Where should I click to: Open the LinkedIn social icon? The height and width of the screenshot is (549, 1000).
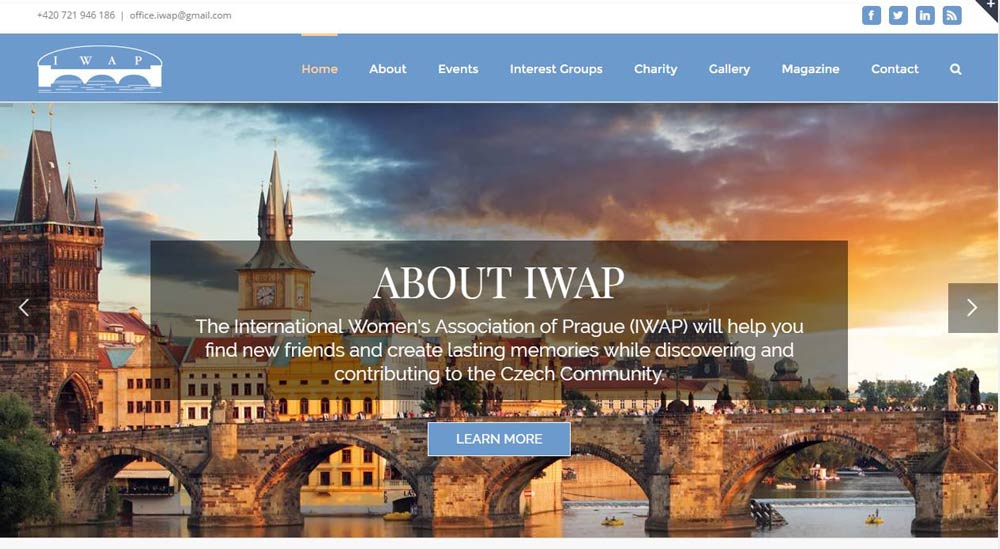pos(925,15)
